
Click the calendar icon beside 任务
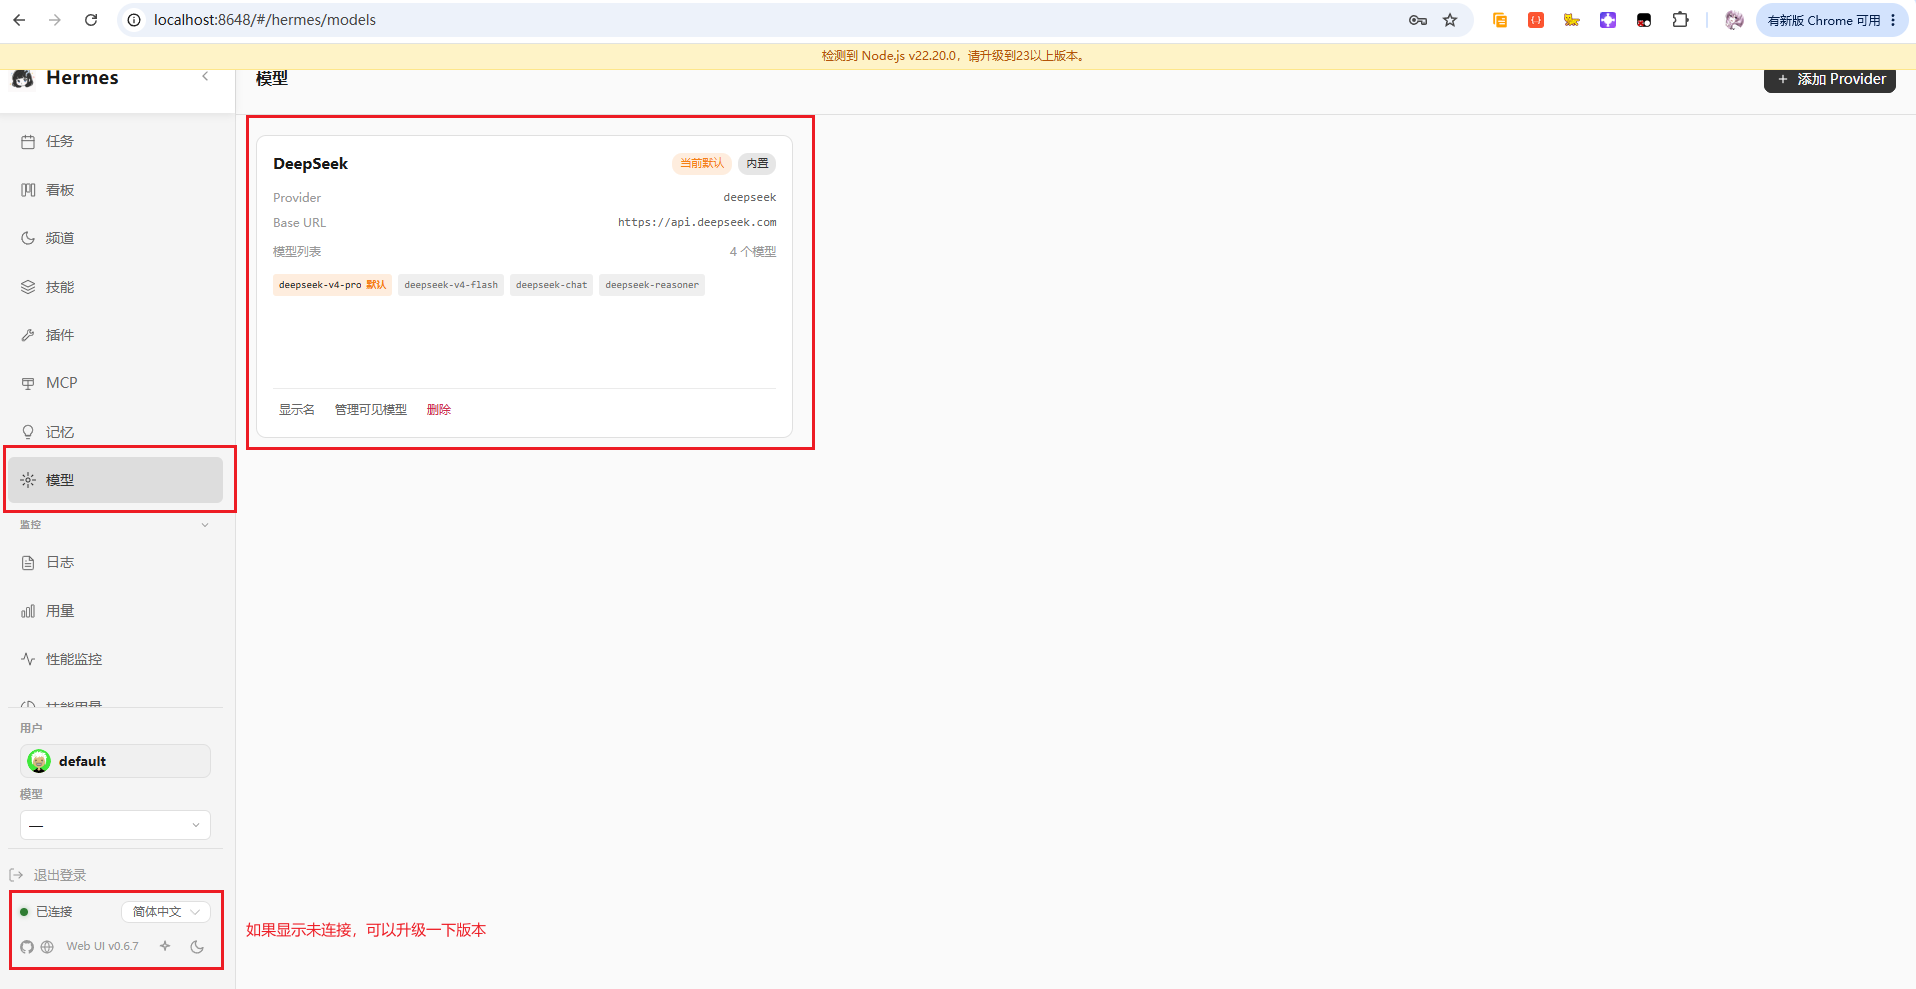(x=28, y=142)
